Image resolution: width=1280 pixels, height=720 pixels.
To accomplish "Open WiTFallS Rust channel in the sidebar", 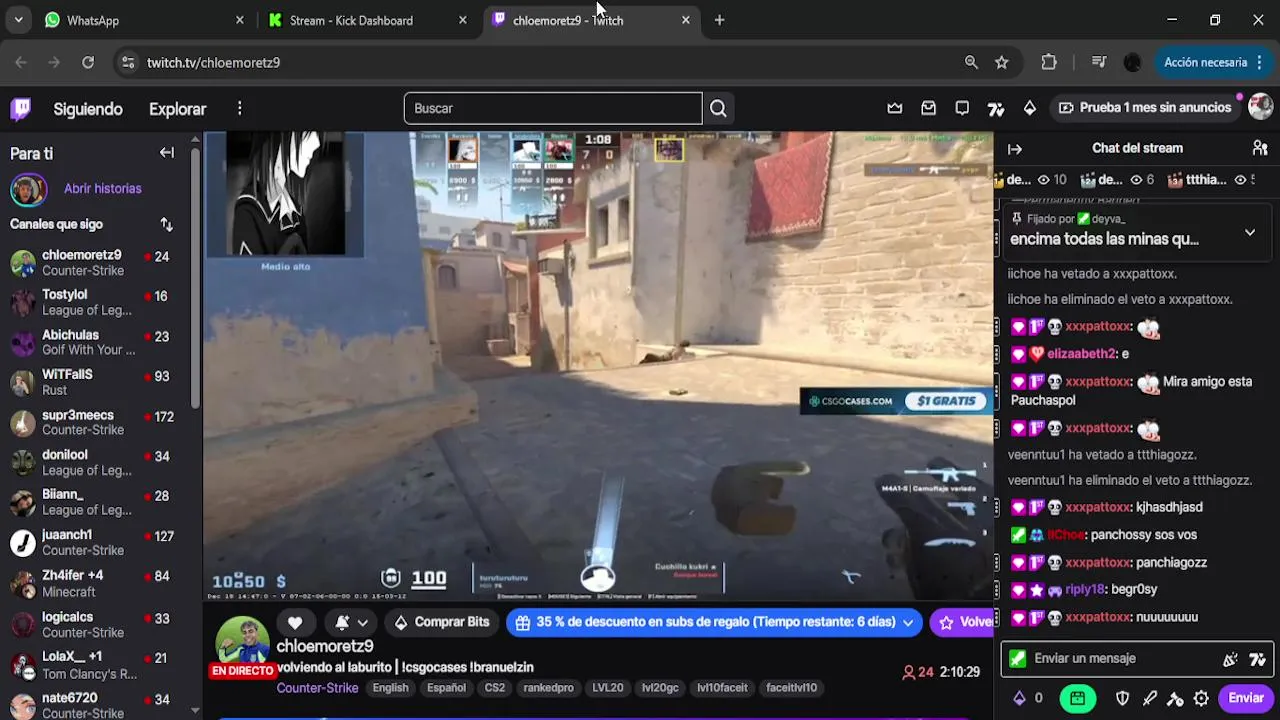I will pyautogui.click(x=95, y=382).
